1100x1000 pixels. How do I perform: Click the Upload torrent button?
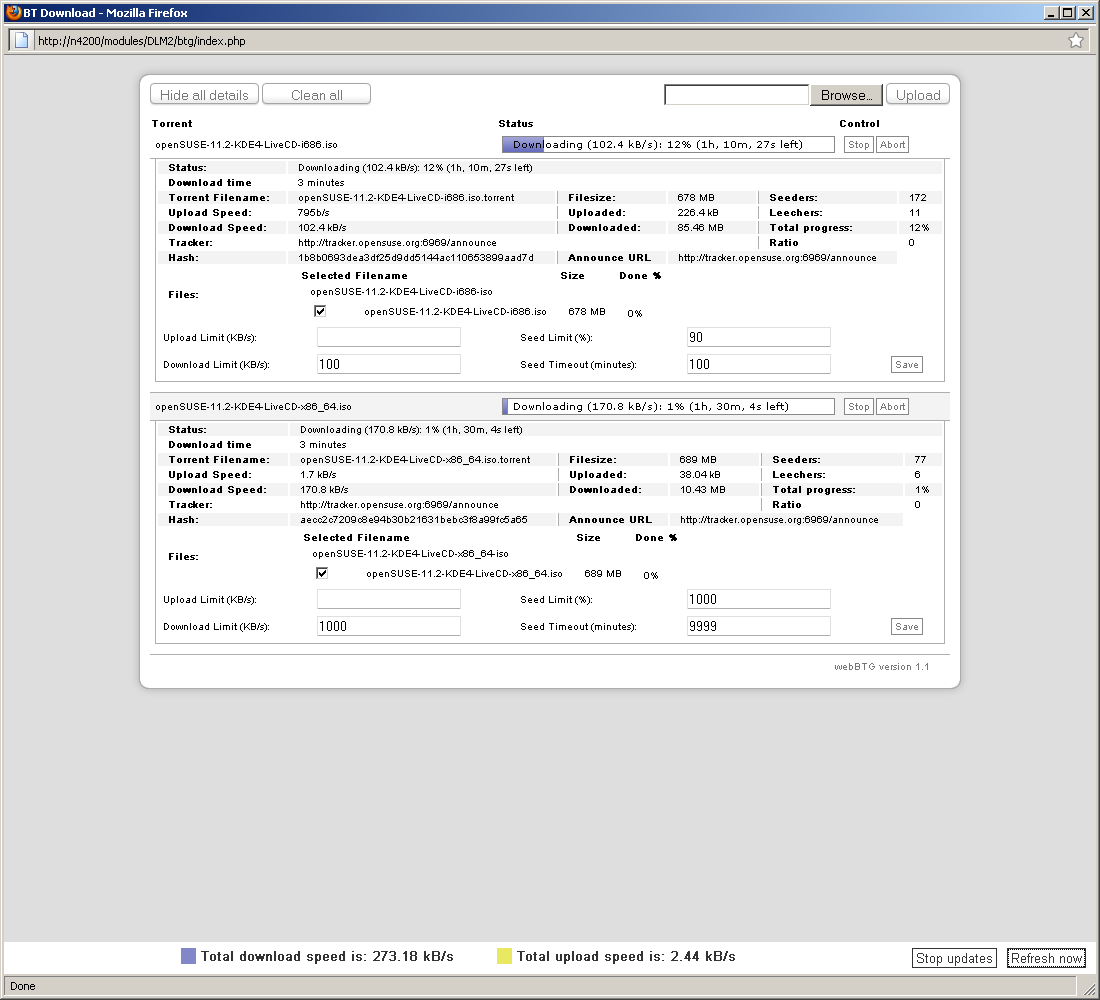click(918, 95)
